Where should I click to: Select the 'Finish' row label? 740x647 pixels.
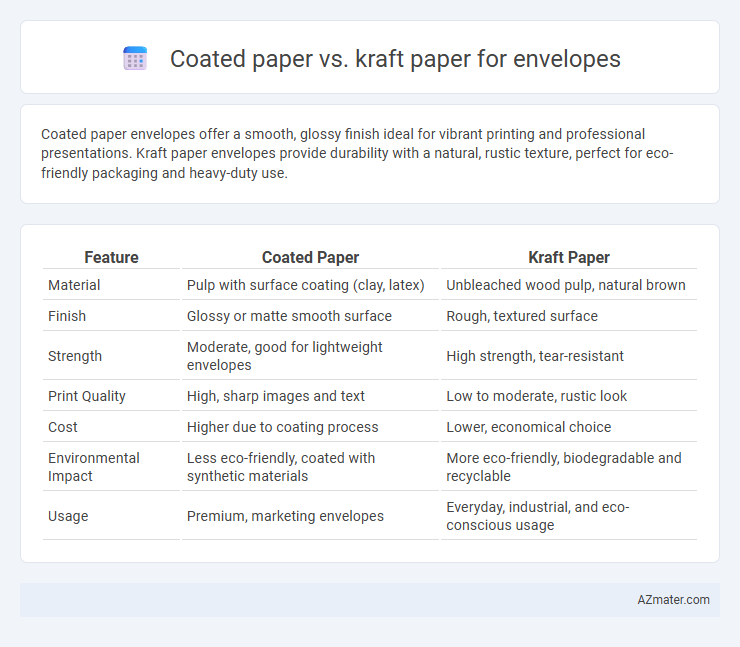point(67,316)
